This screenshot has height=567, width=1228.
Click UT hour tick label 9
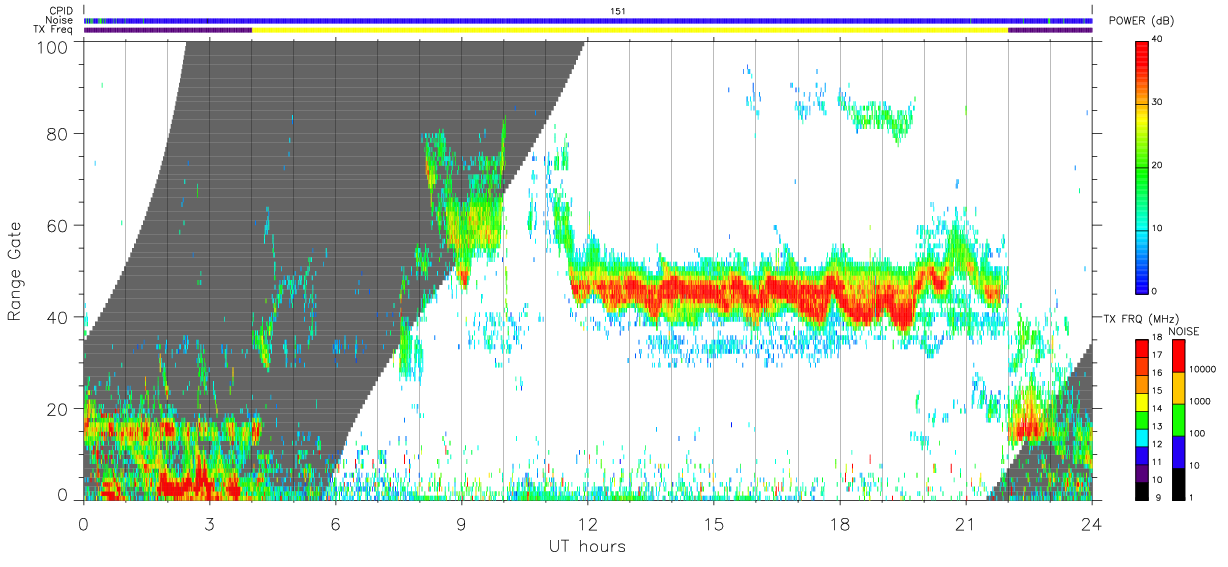point(461,524)
